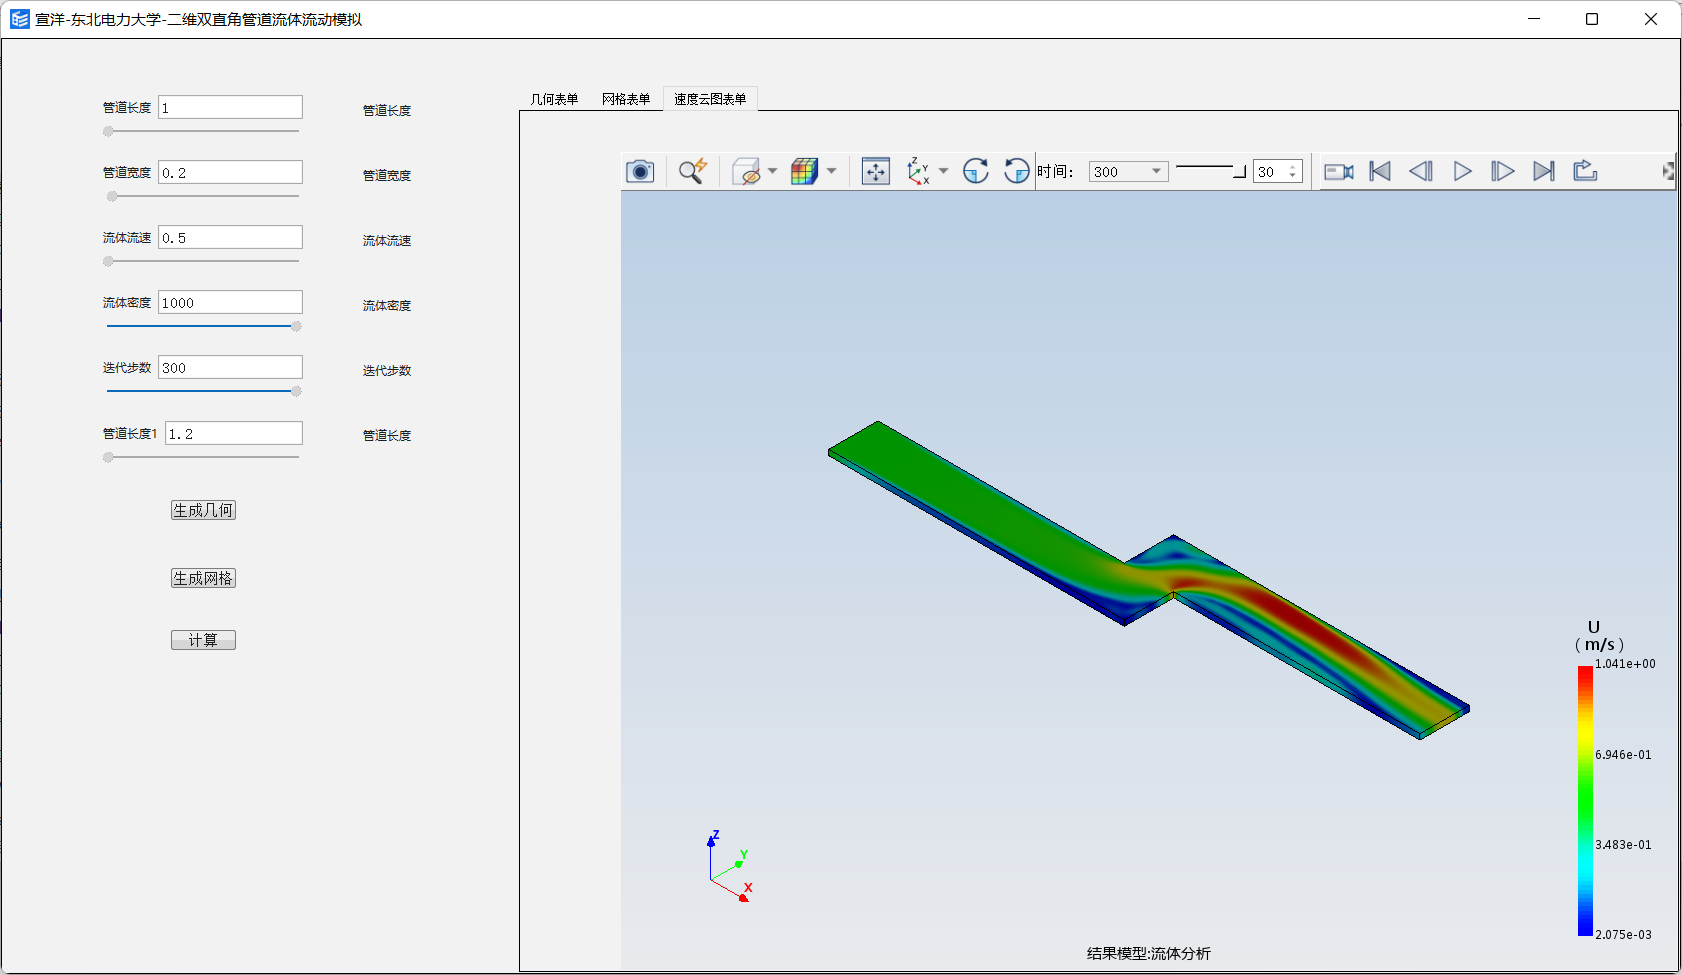The image size is (1682, 975).
Task: Click the toolbar overflow arrow at right edge
Action: point(1668,172)
